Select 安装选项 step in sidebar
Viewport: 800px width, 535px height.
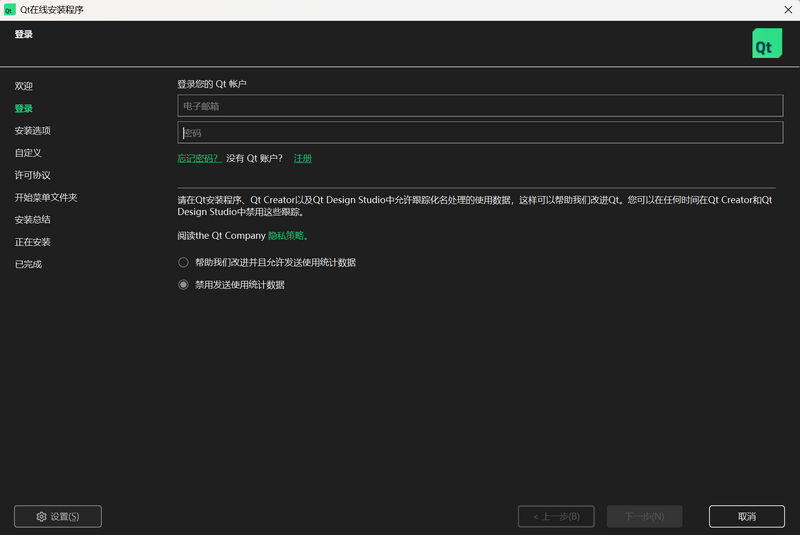[33, 131]
